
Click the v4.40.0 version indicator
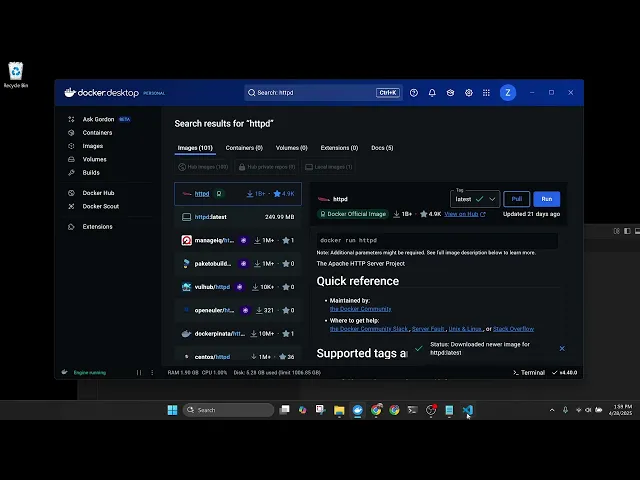pos(564,373)
